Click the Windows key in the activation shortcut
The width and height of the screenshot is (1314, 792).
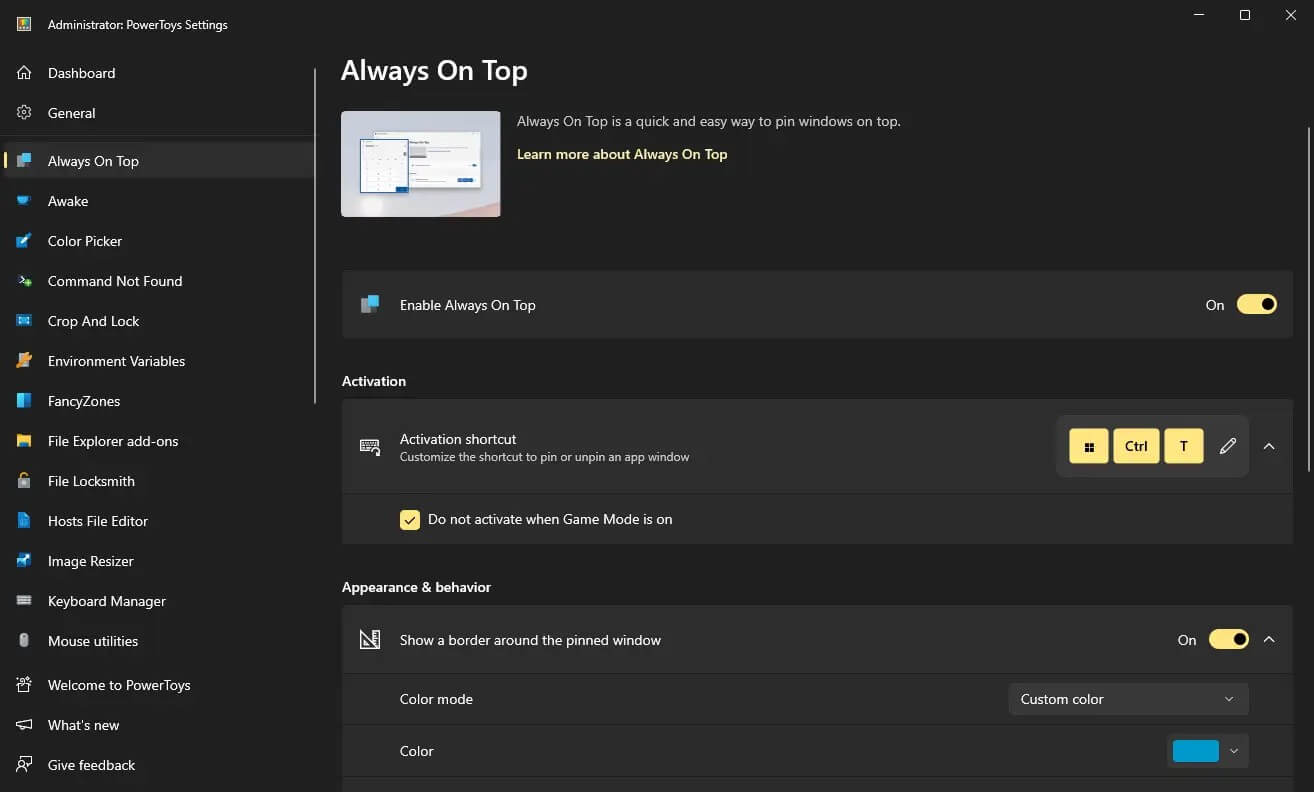1089,446
